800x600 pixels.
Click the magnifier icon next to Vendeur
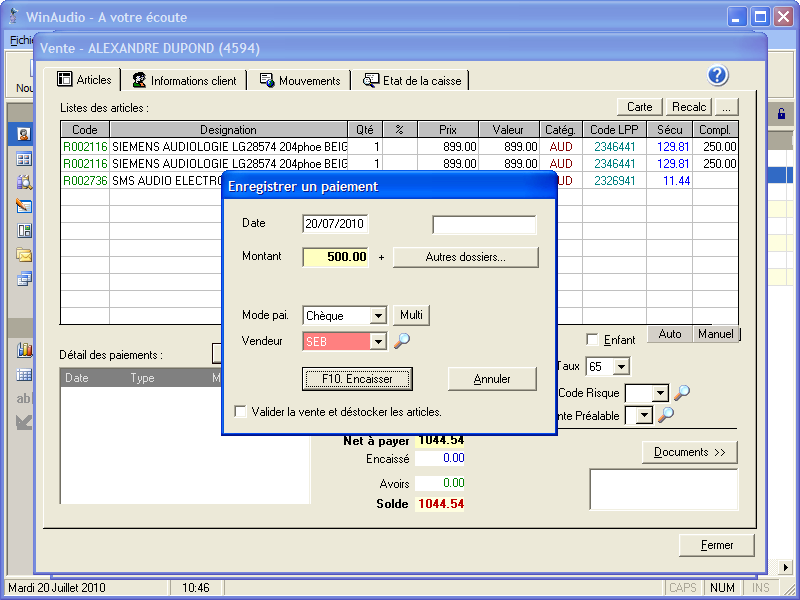(x=401, y=341)
